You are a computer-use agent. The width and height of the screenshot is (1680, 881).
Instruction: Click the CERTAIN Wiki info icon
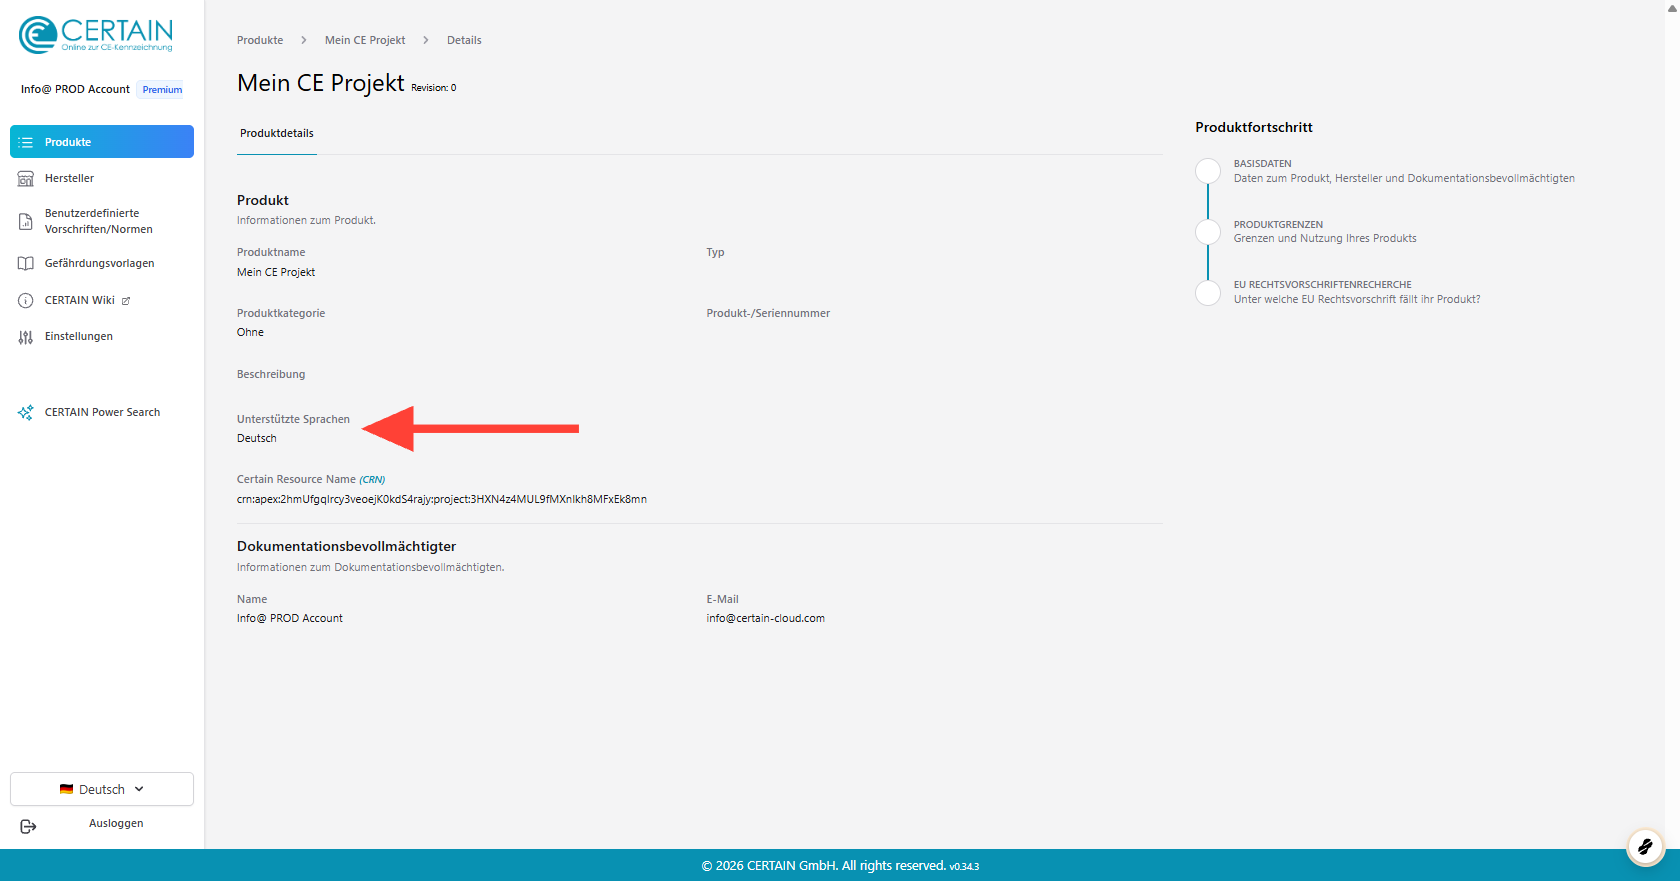coord(26,301)
